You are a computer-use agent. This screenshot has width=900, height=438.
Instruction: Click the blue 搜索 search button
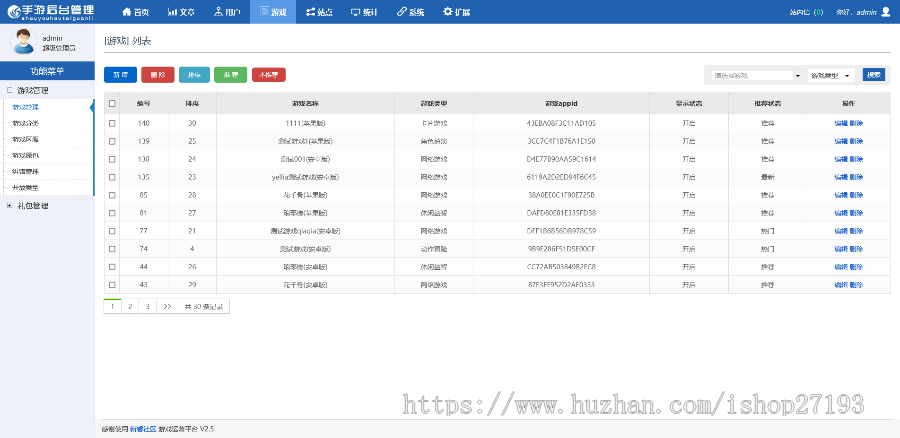(874, 75)
